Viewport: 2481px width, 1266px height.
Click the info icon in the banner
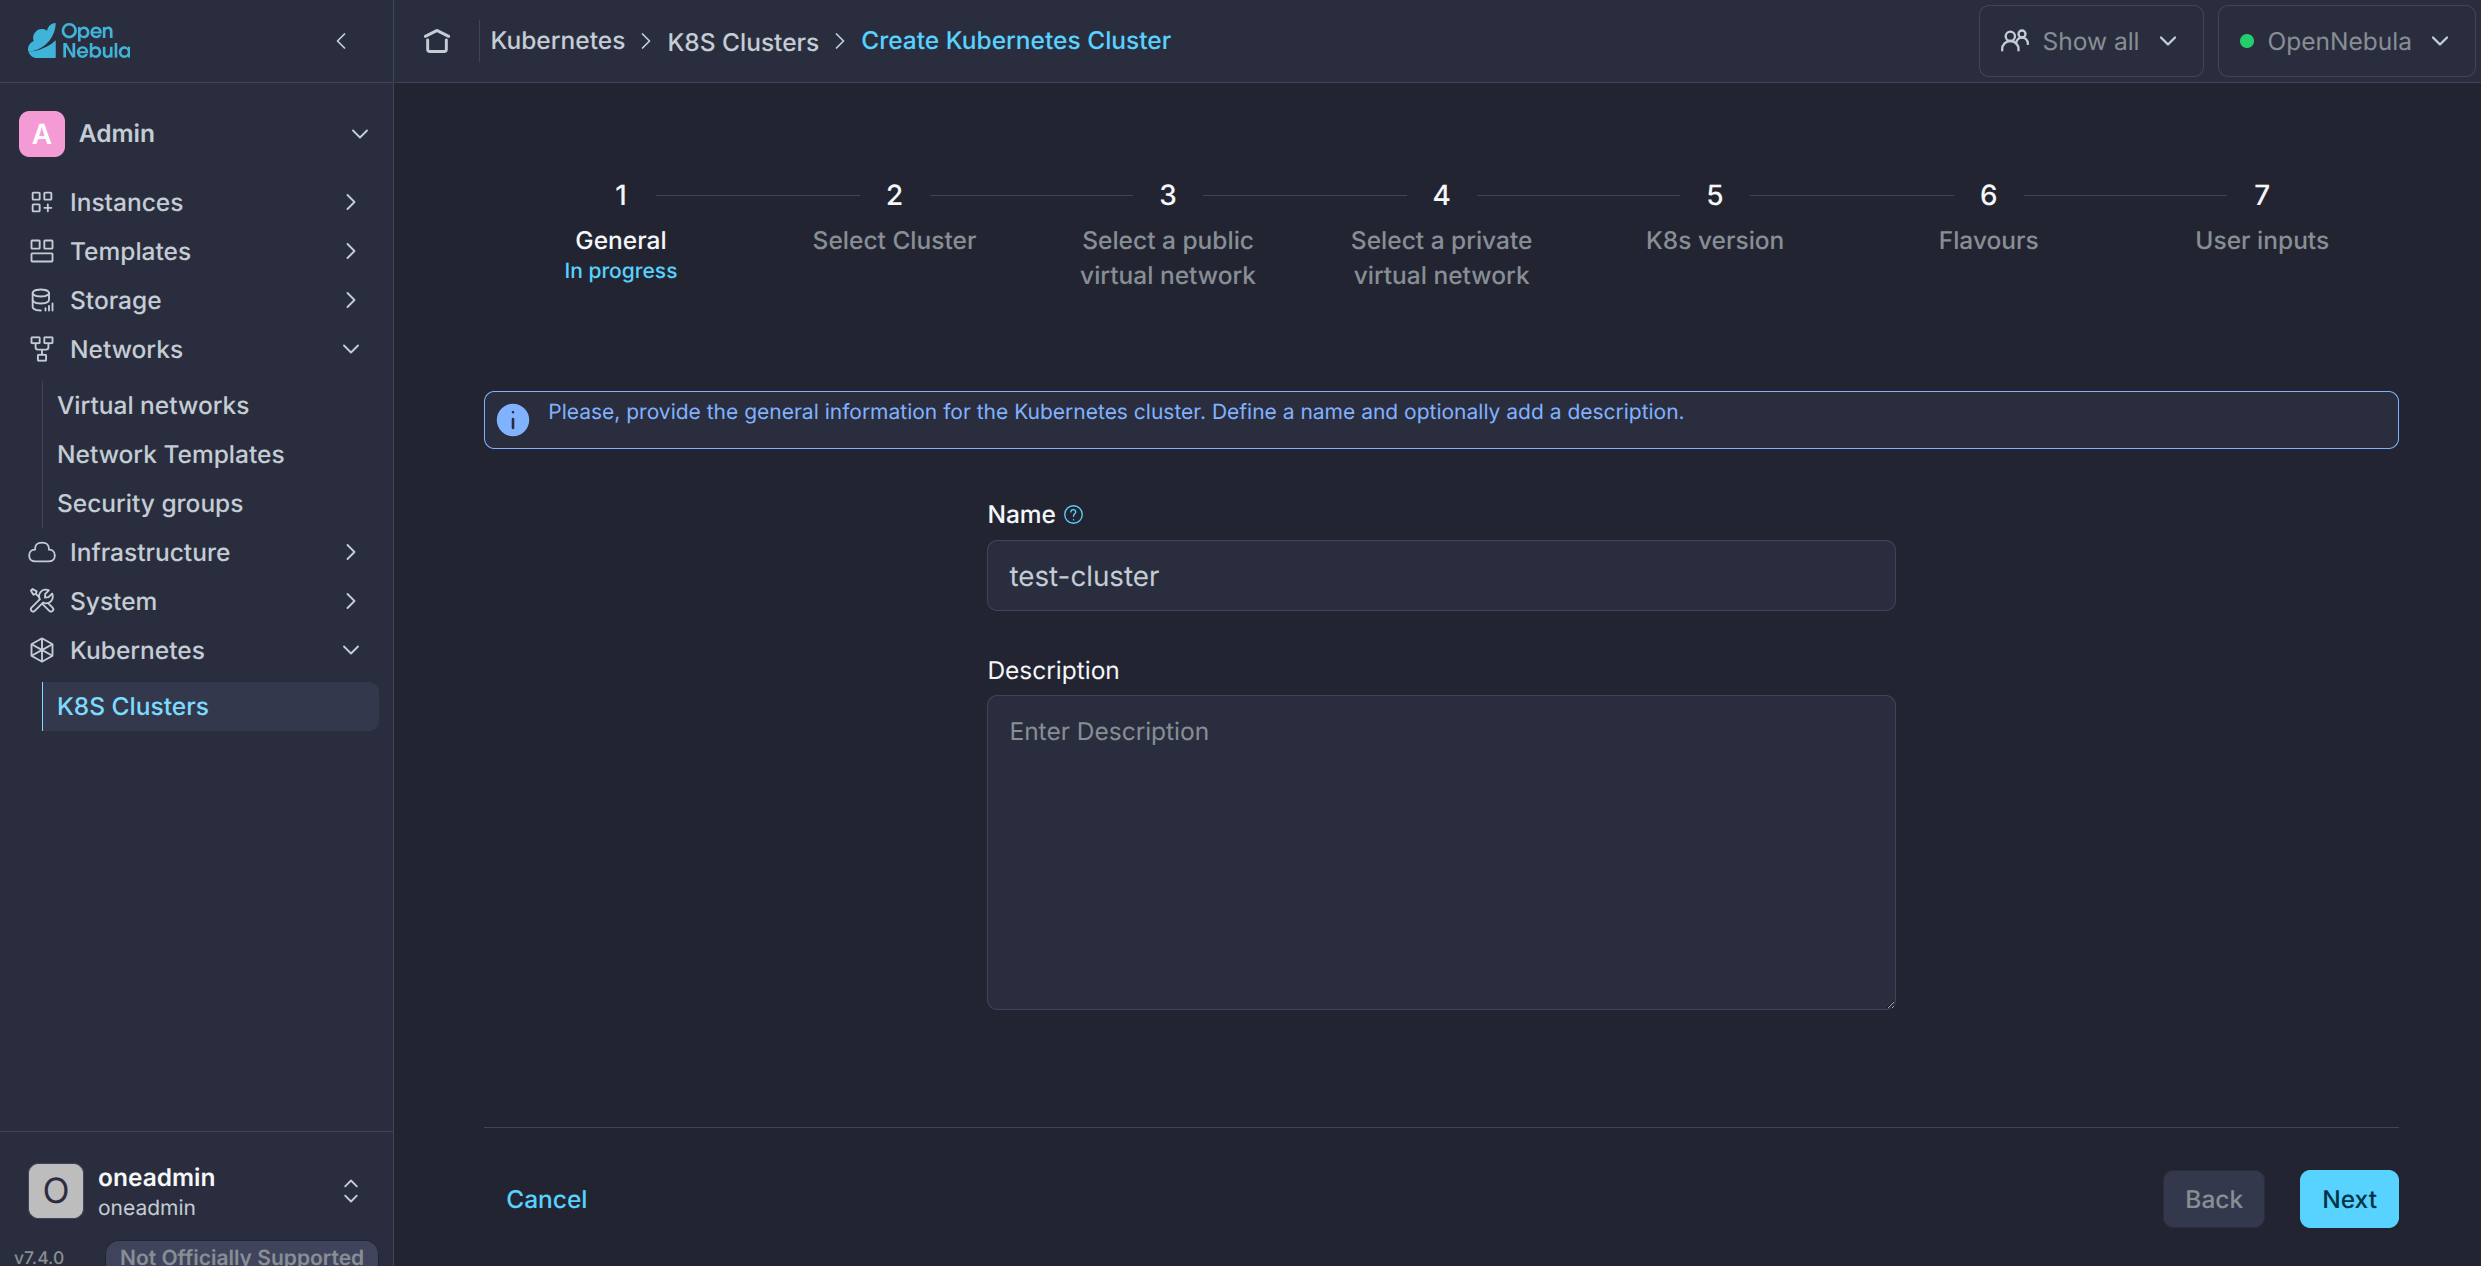(x=513, y=420)
